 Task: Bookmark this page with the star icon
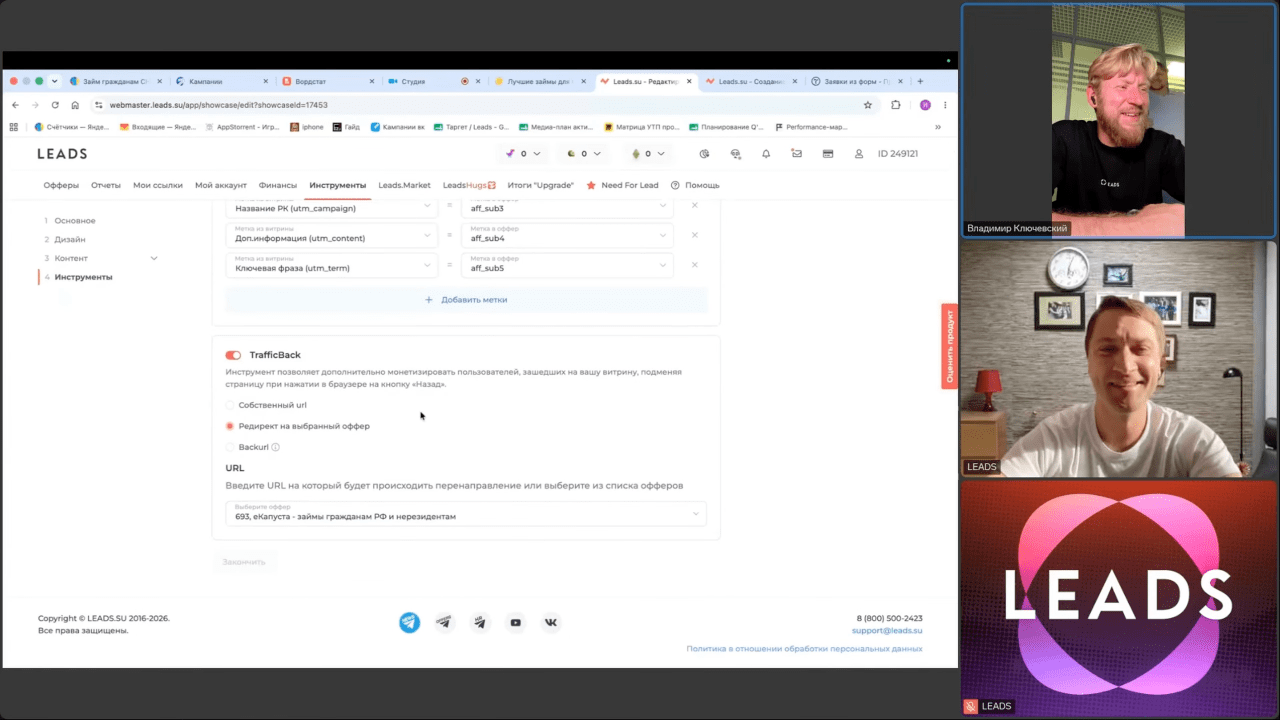point(867,105)
